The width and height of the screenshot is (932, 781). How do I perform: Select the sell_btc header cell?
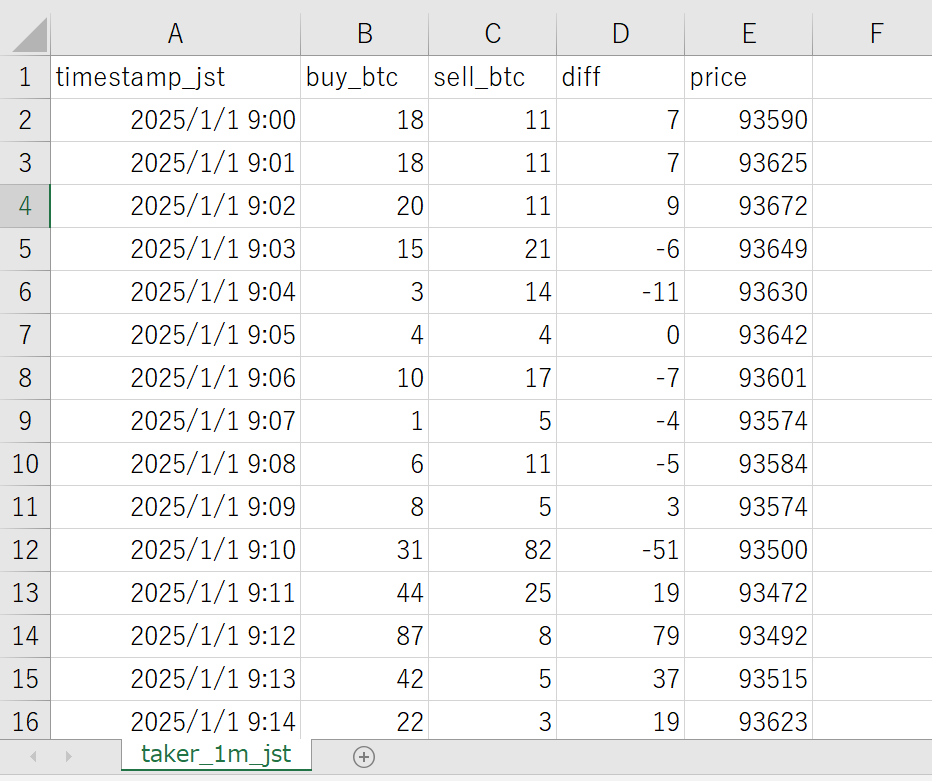492,78
